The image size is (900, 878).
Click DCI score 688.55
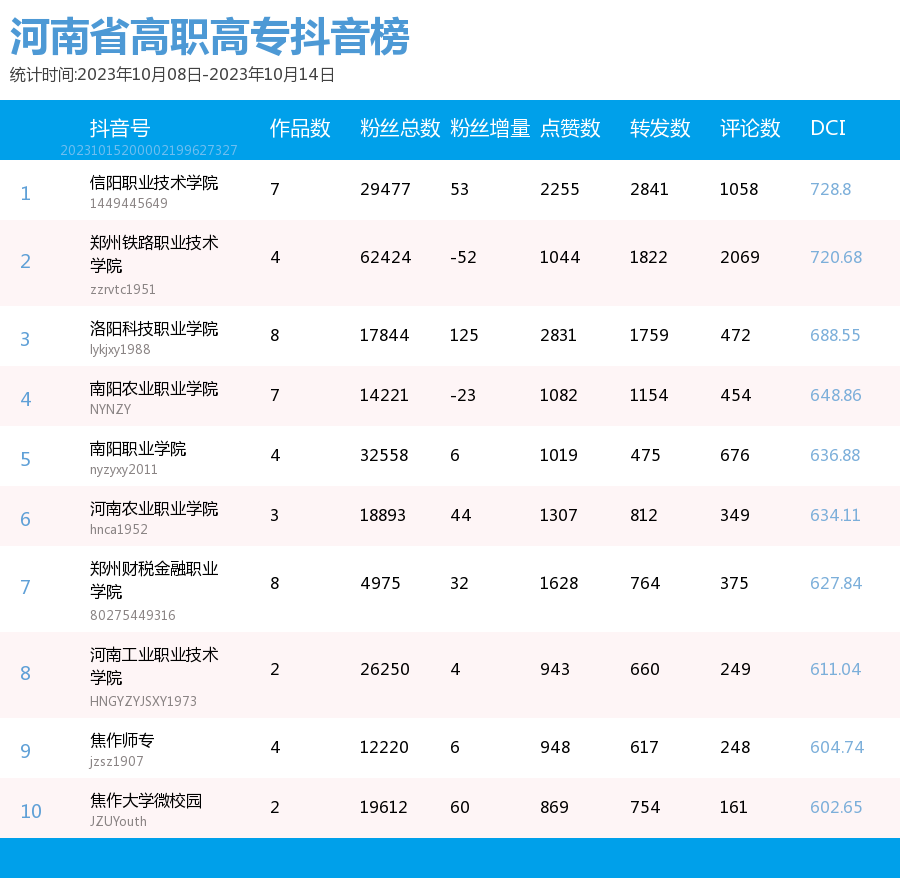click(835, 335)
